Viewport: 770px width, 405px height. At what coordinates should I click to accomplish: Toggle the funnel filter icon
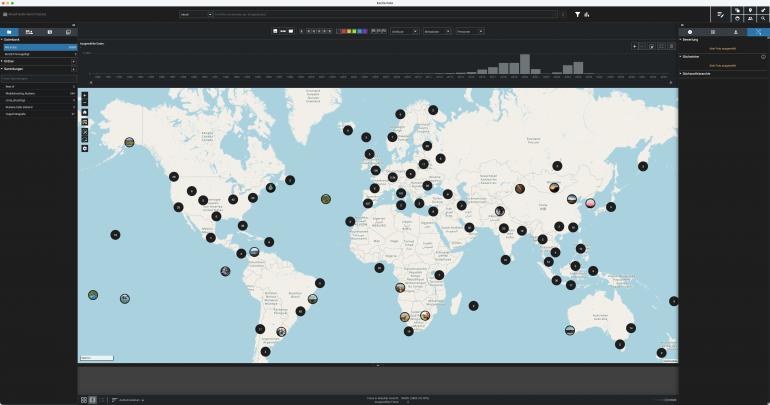tap(578, 15)
